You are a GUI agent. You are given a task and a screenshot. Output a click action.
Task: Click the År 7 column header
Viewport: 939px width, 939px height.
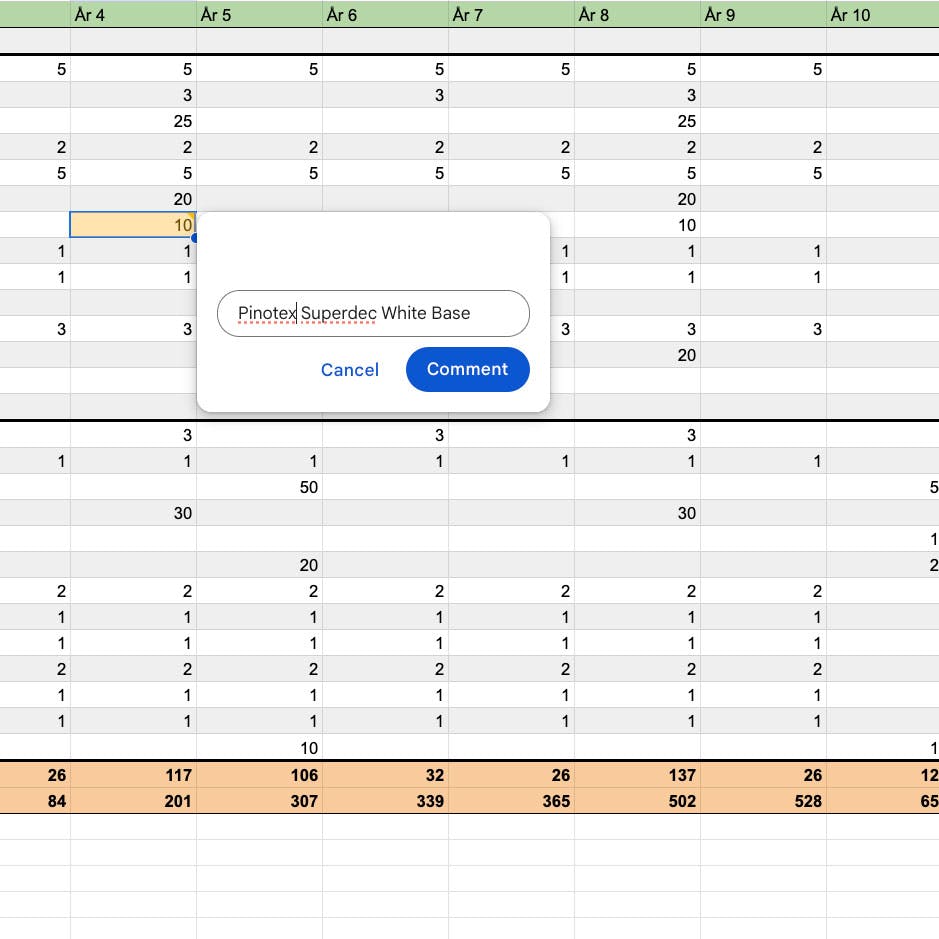point(511,15)
